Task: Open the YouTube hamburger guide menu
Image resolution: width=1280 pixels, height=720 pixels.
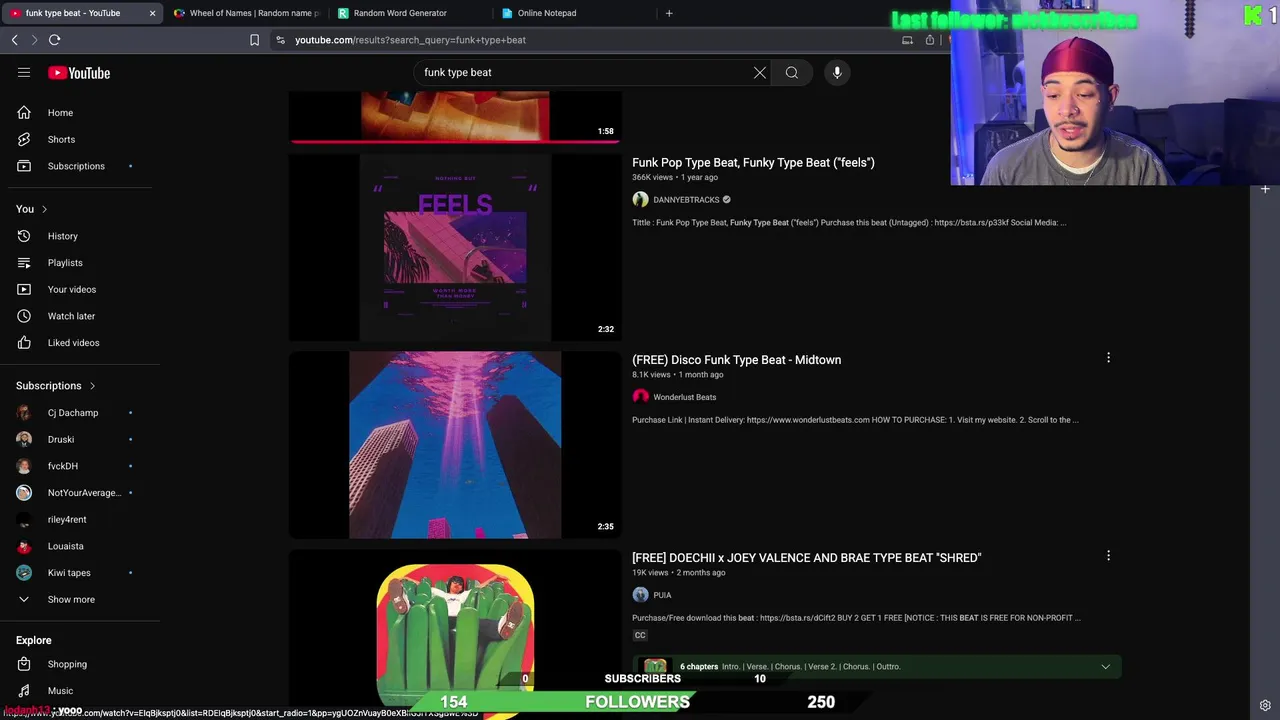Action: pyautogui.click(x=24, y=72)
